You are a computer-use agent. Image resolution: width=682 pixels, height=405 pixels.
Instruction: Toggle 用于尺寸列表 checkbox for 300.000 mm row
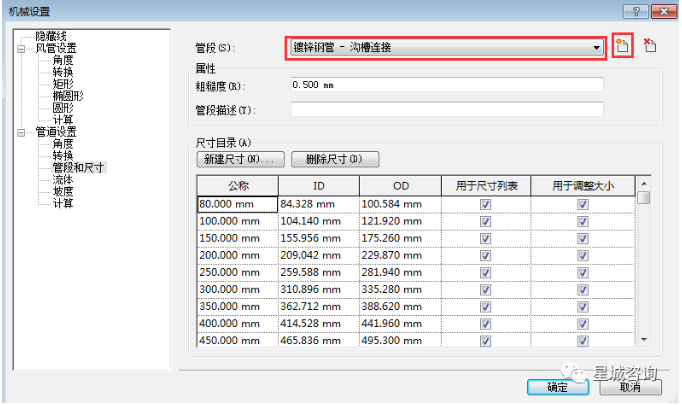click(x=486, y=290)
